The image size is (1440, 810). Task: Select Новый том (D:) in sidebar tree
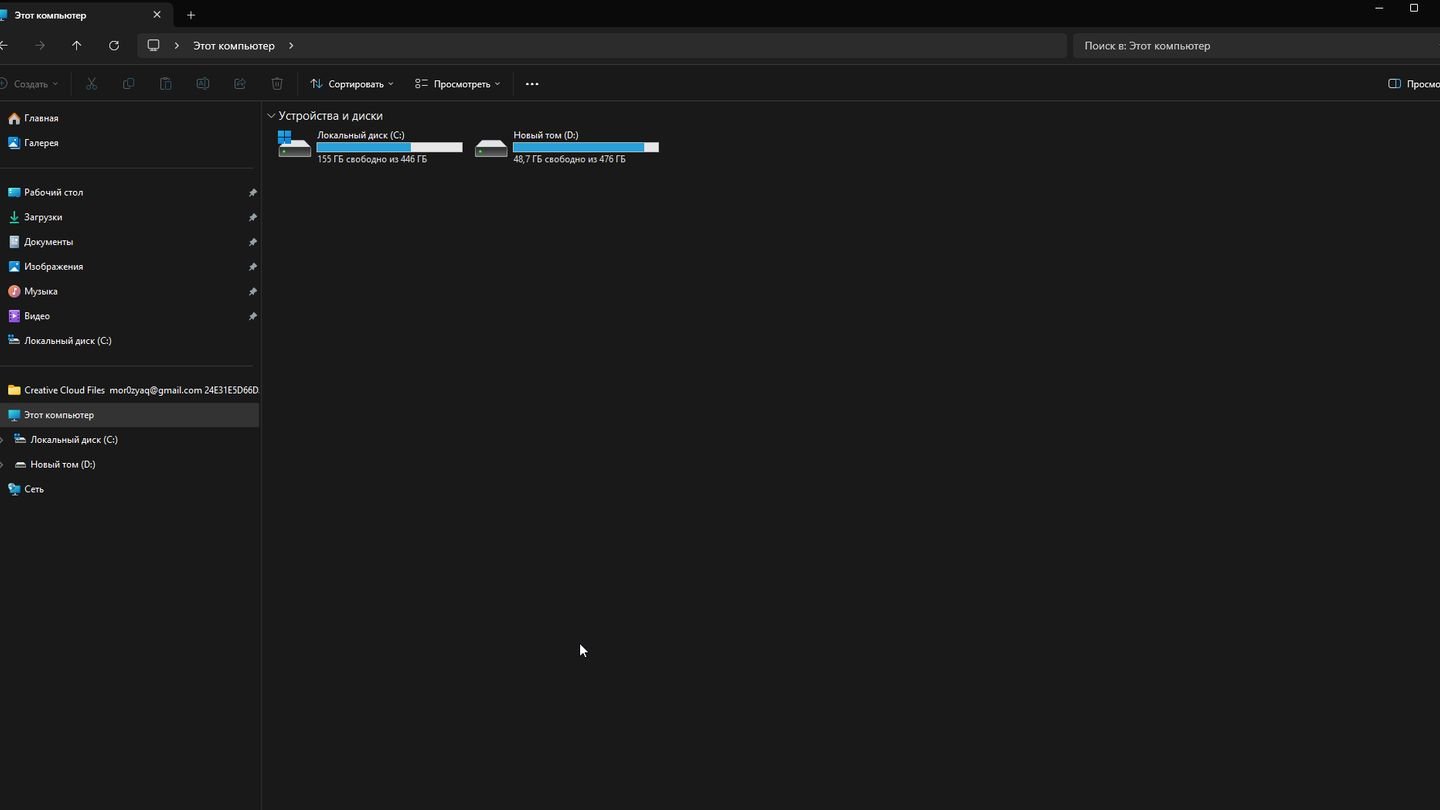click(63, 465)
